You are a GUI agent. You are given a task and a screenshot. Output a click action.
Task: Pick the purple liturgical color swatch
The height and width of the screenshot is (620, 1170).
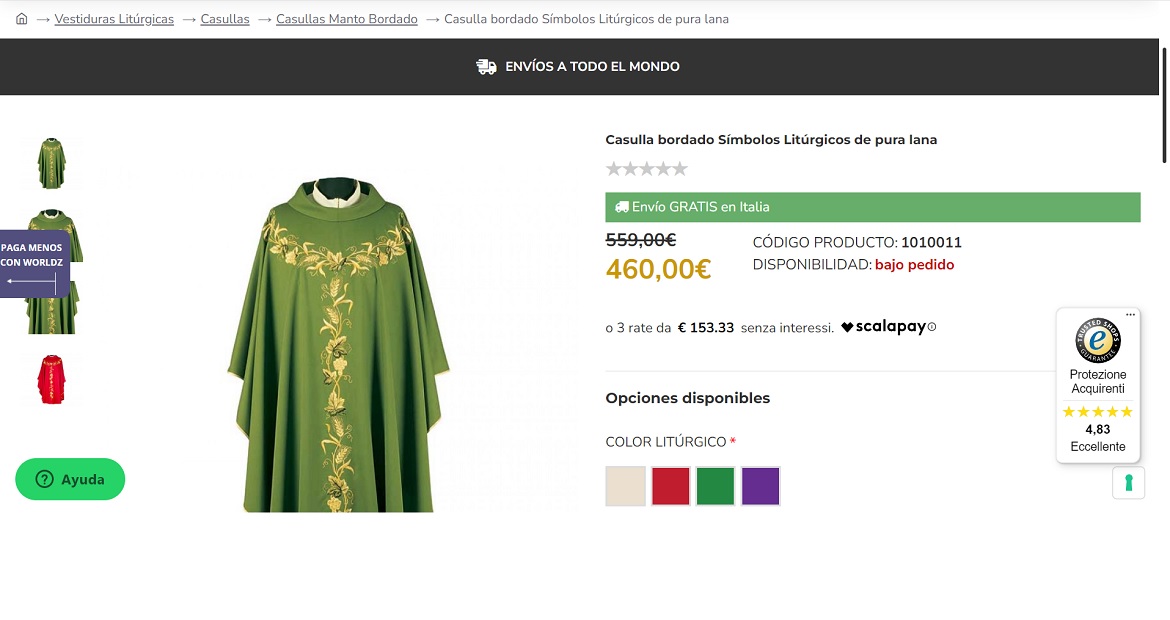(x=760, y=486)
